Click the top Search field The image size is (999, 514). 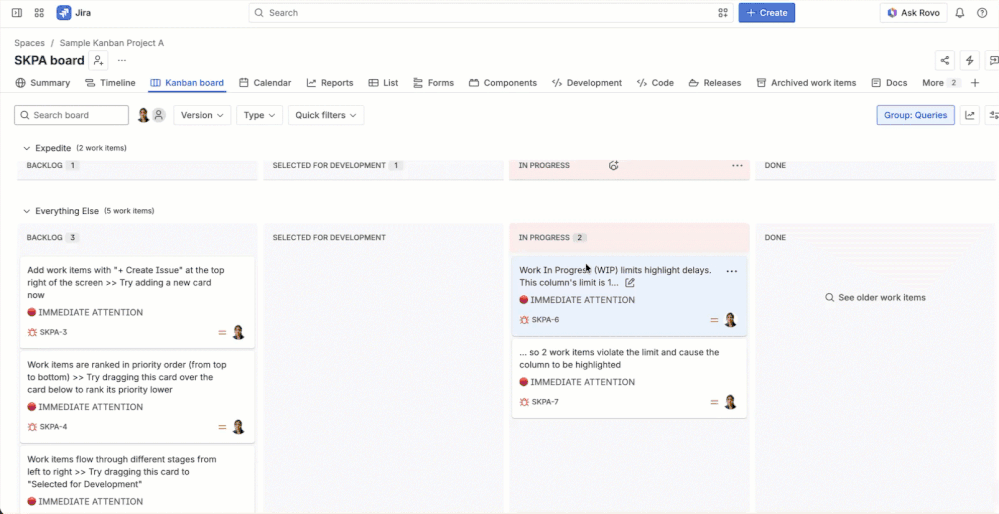point(491,13)
